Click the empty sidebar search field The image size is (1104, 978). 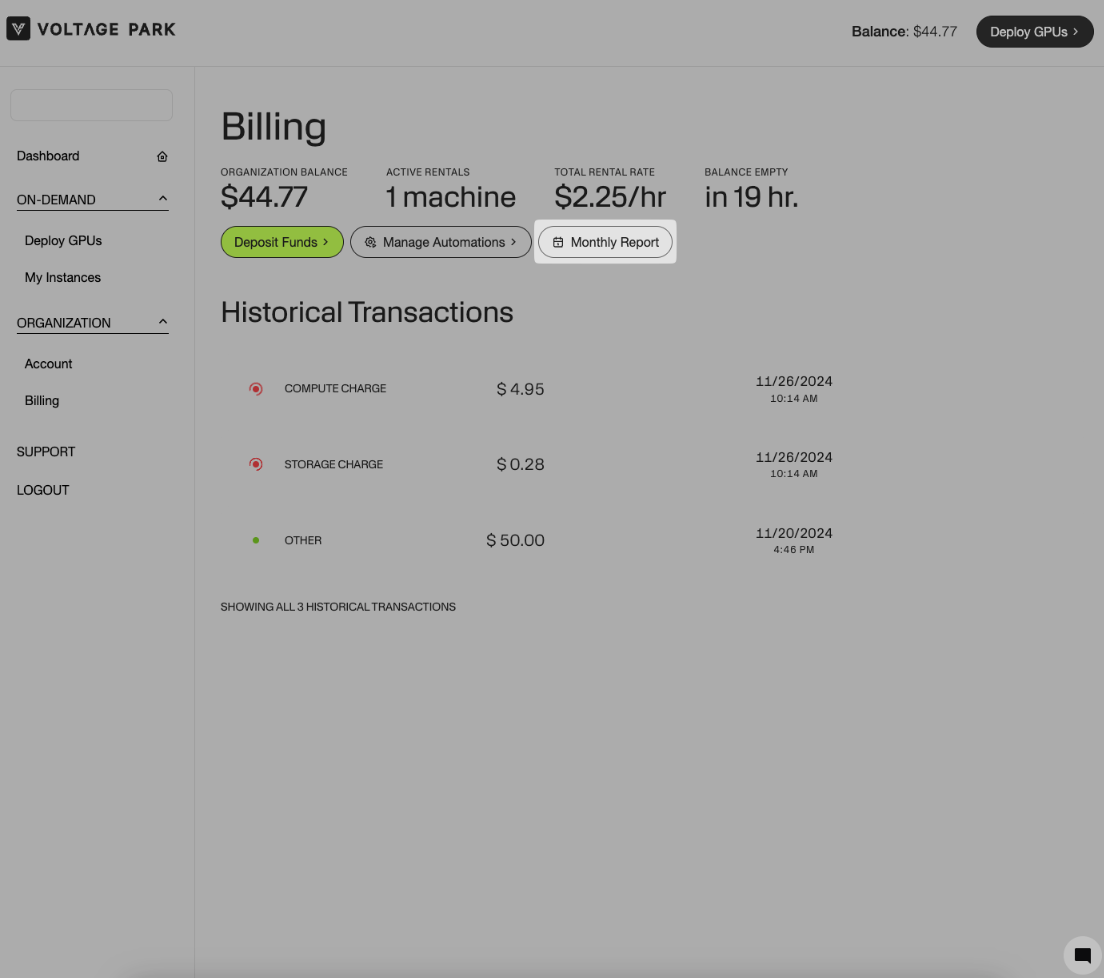91,105
